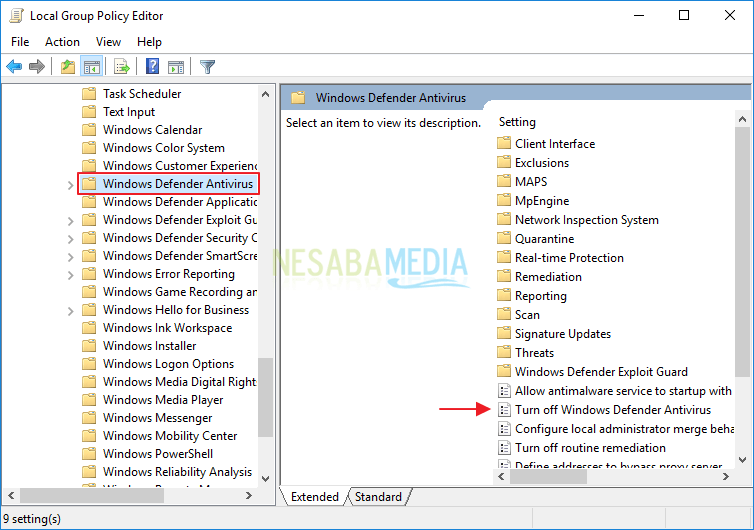The image size is (754, 530).
Task: Open the Action menu
Action: pos(62,42)
